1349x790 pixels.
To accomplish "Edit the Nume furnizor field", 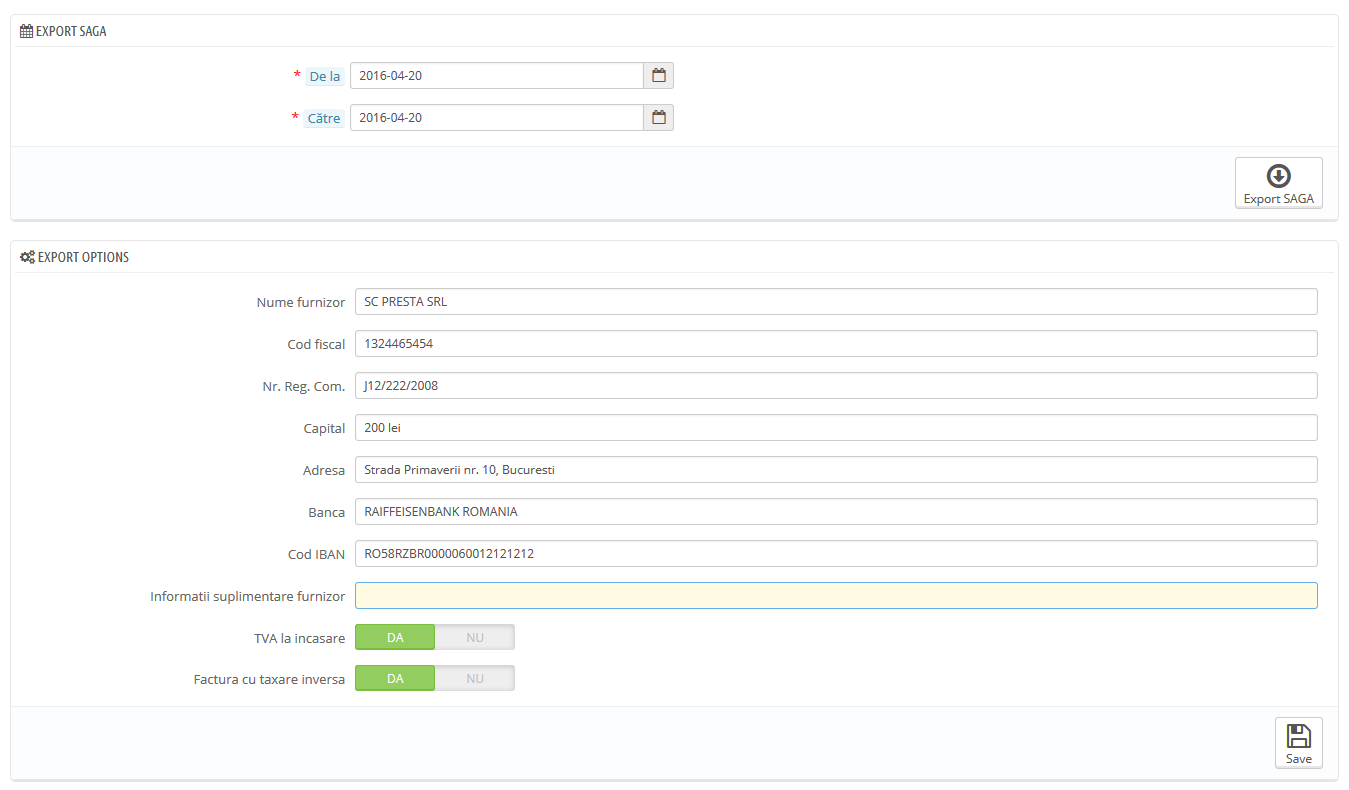I will click(x=836, y=302).
